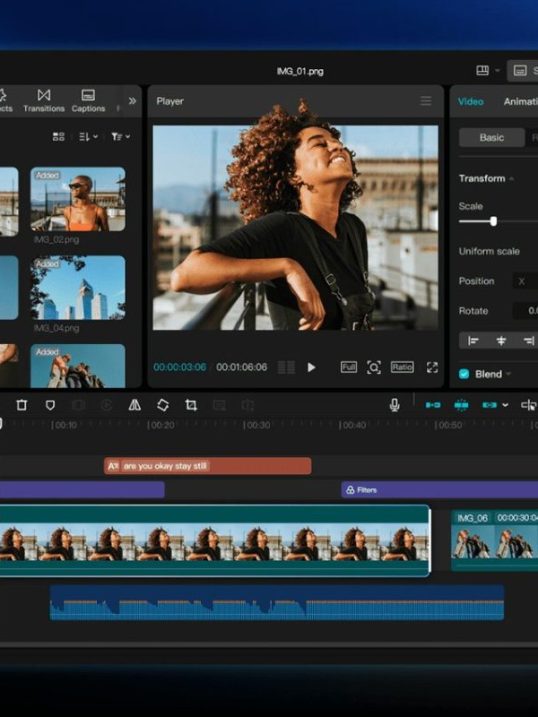Expand the hidden tabs with double chevron

coord(132,101)
